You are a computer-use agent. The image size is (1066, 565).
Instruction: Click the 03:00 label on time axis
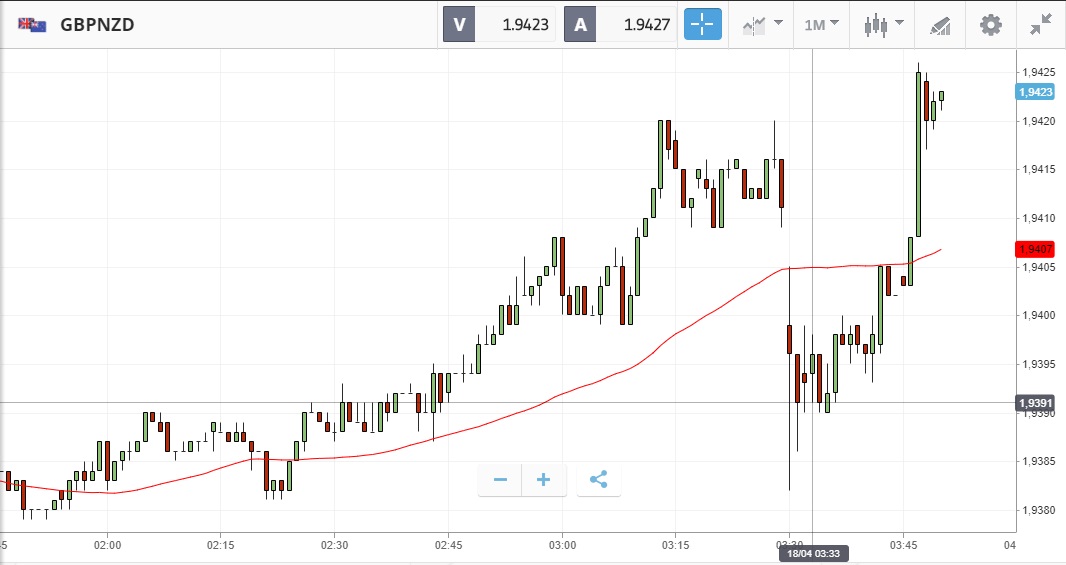pyautogui.click(x=562, y=545)
